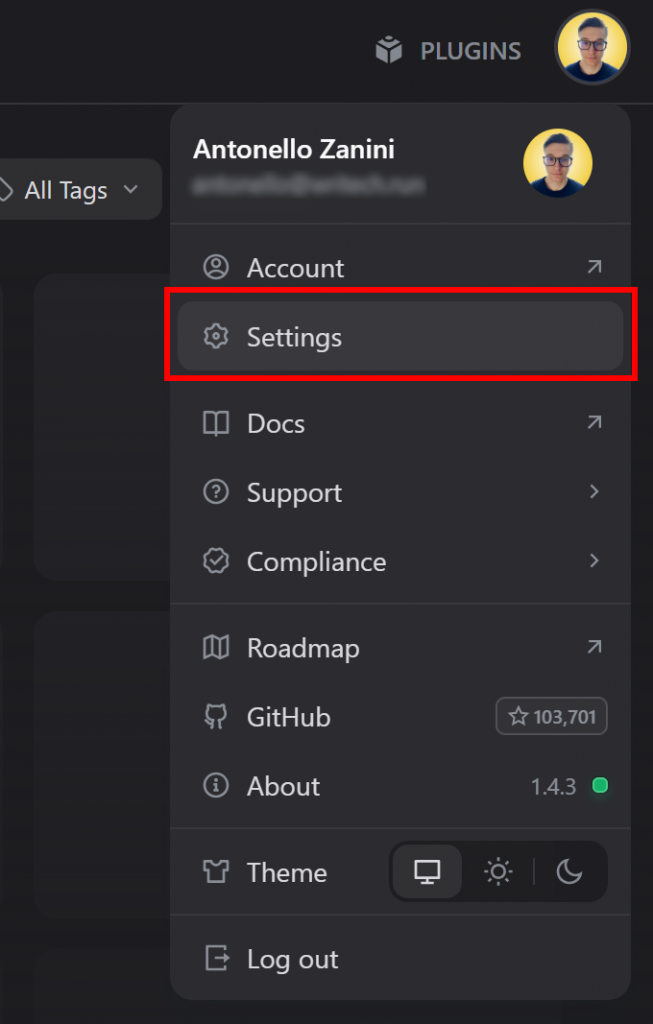Choose Log out from the menu
653x1024 pixels.
coord(292,958)
